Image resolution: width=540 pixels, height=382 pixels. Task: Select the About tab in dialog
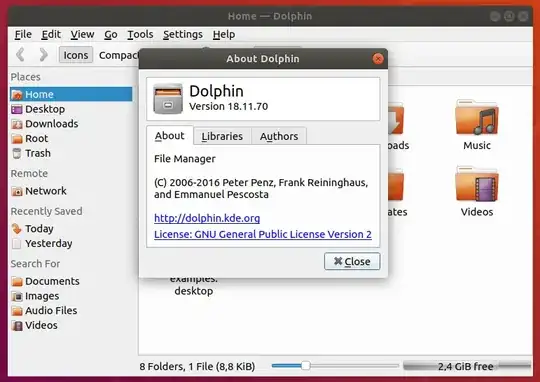(170, 136)
